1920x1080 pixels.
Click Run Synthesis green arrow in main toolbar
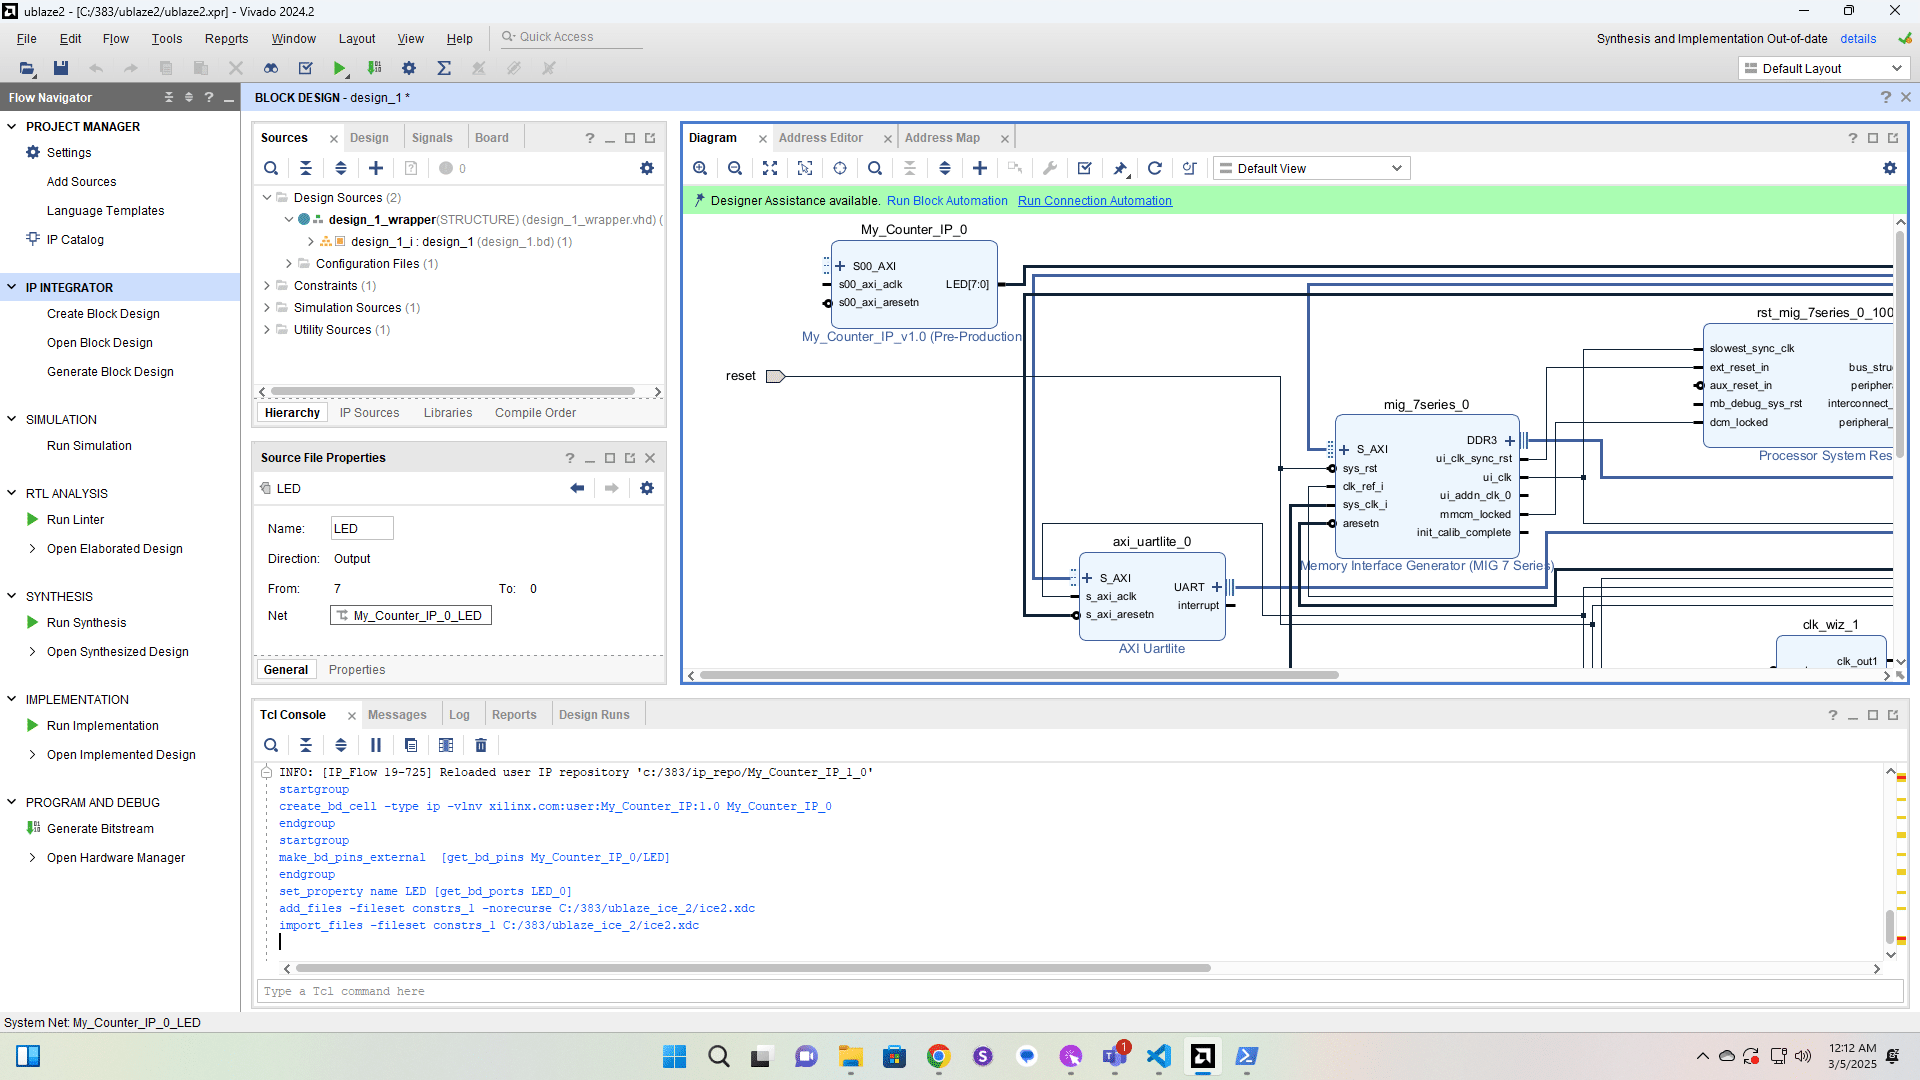[340, 68]
